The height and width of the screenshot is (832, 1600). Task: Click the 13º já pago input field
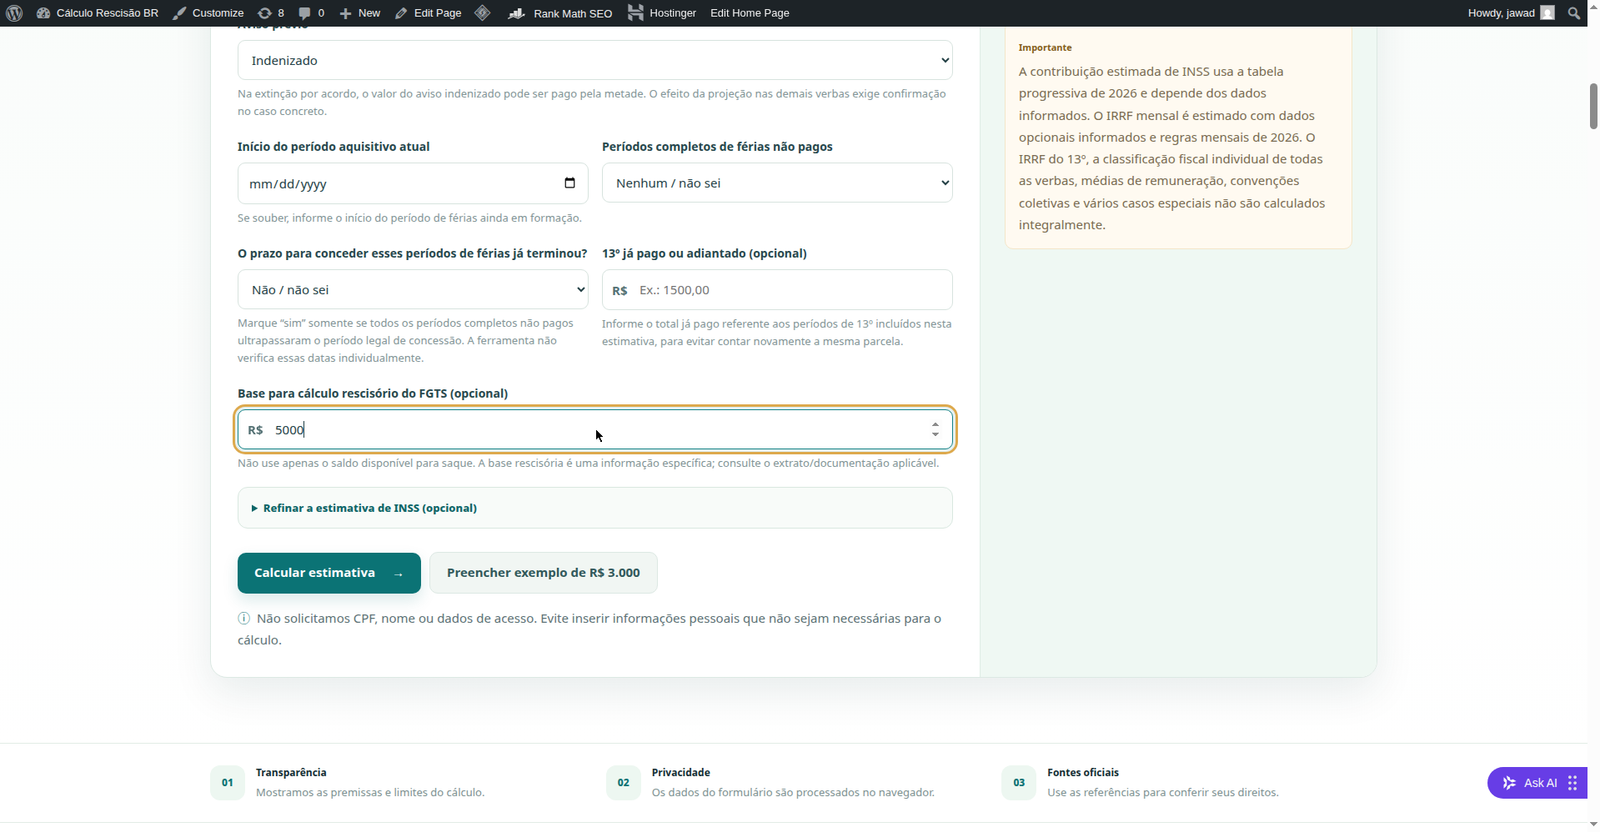click(x=777, y=290)
